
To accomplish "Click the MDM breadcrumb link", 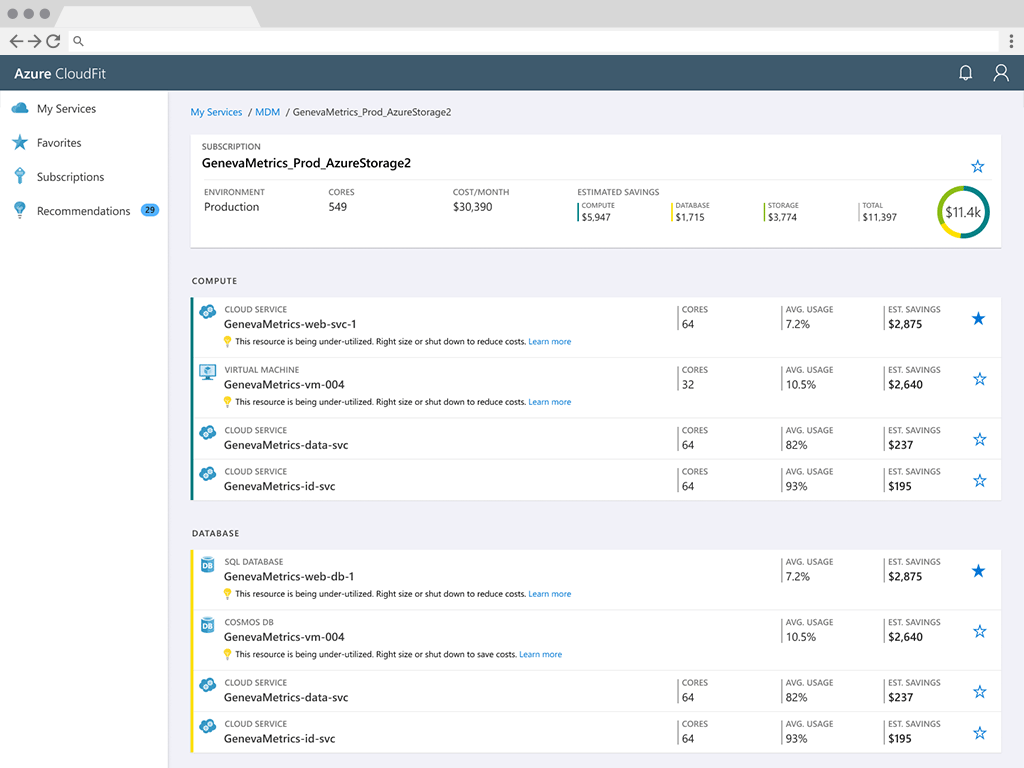I will point(267,112).
